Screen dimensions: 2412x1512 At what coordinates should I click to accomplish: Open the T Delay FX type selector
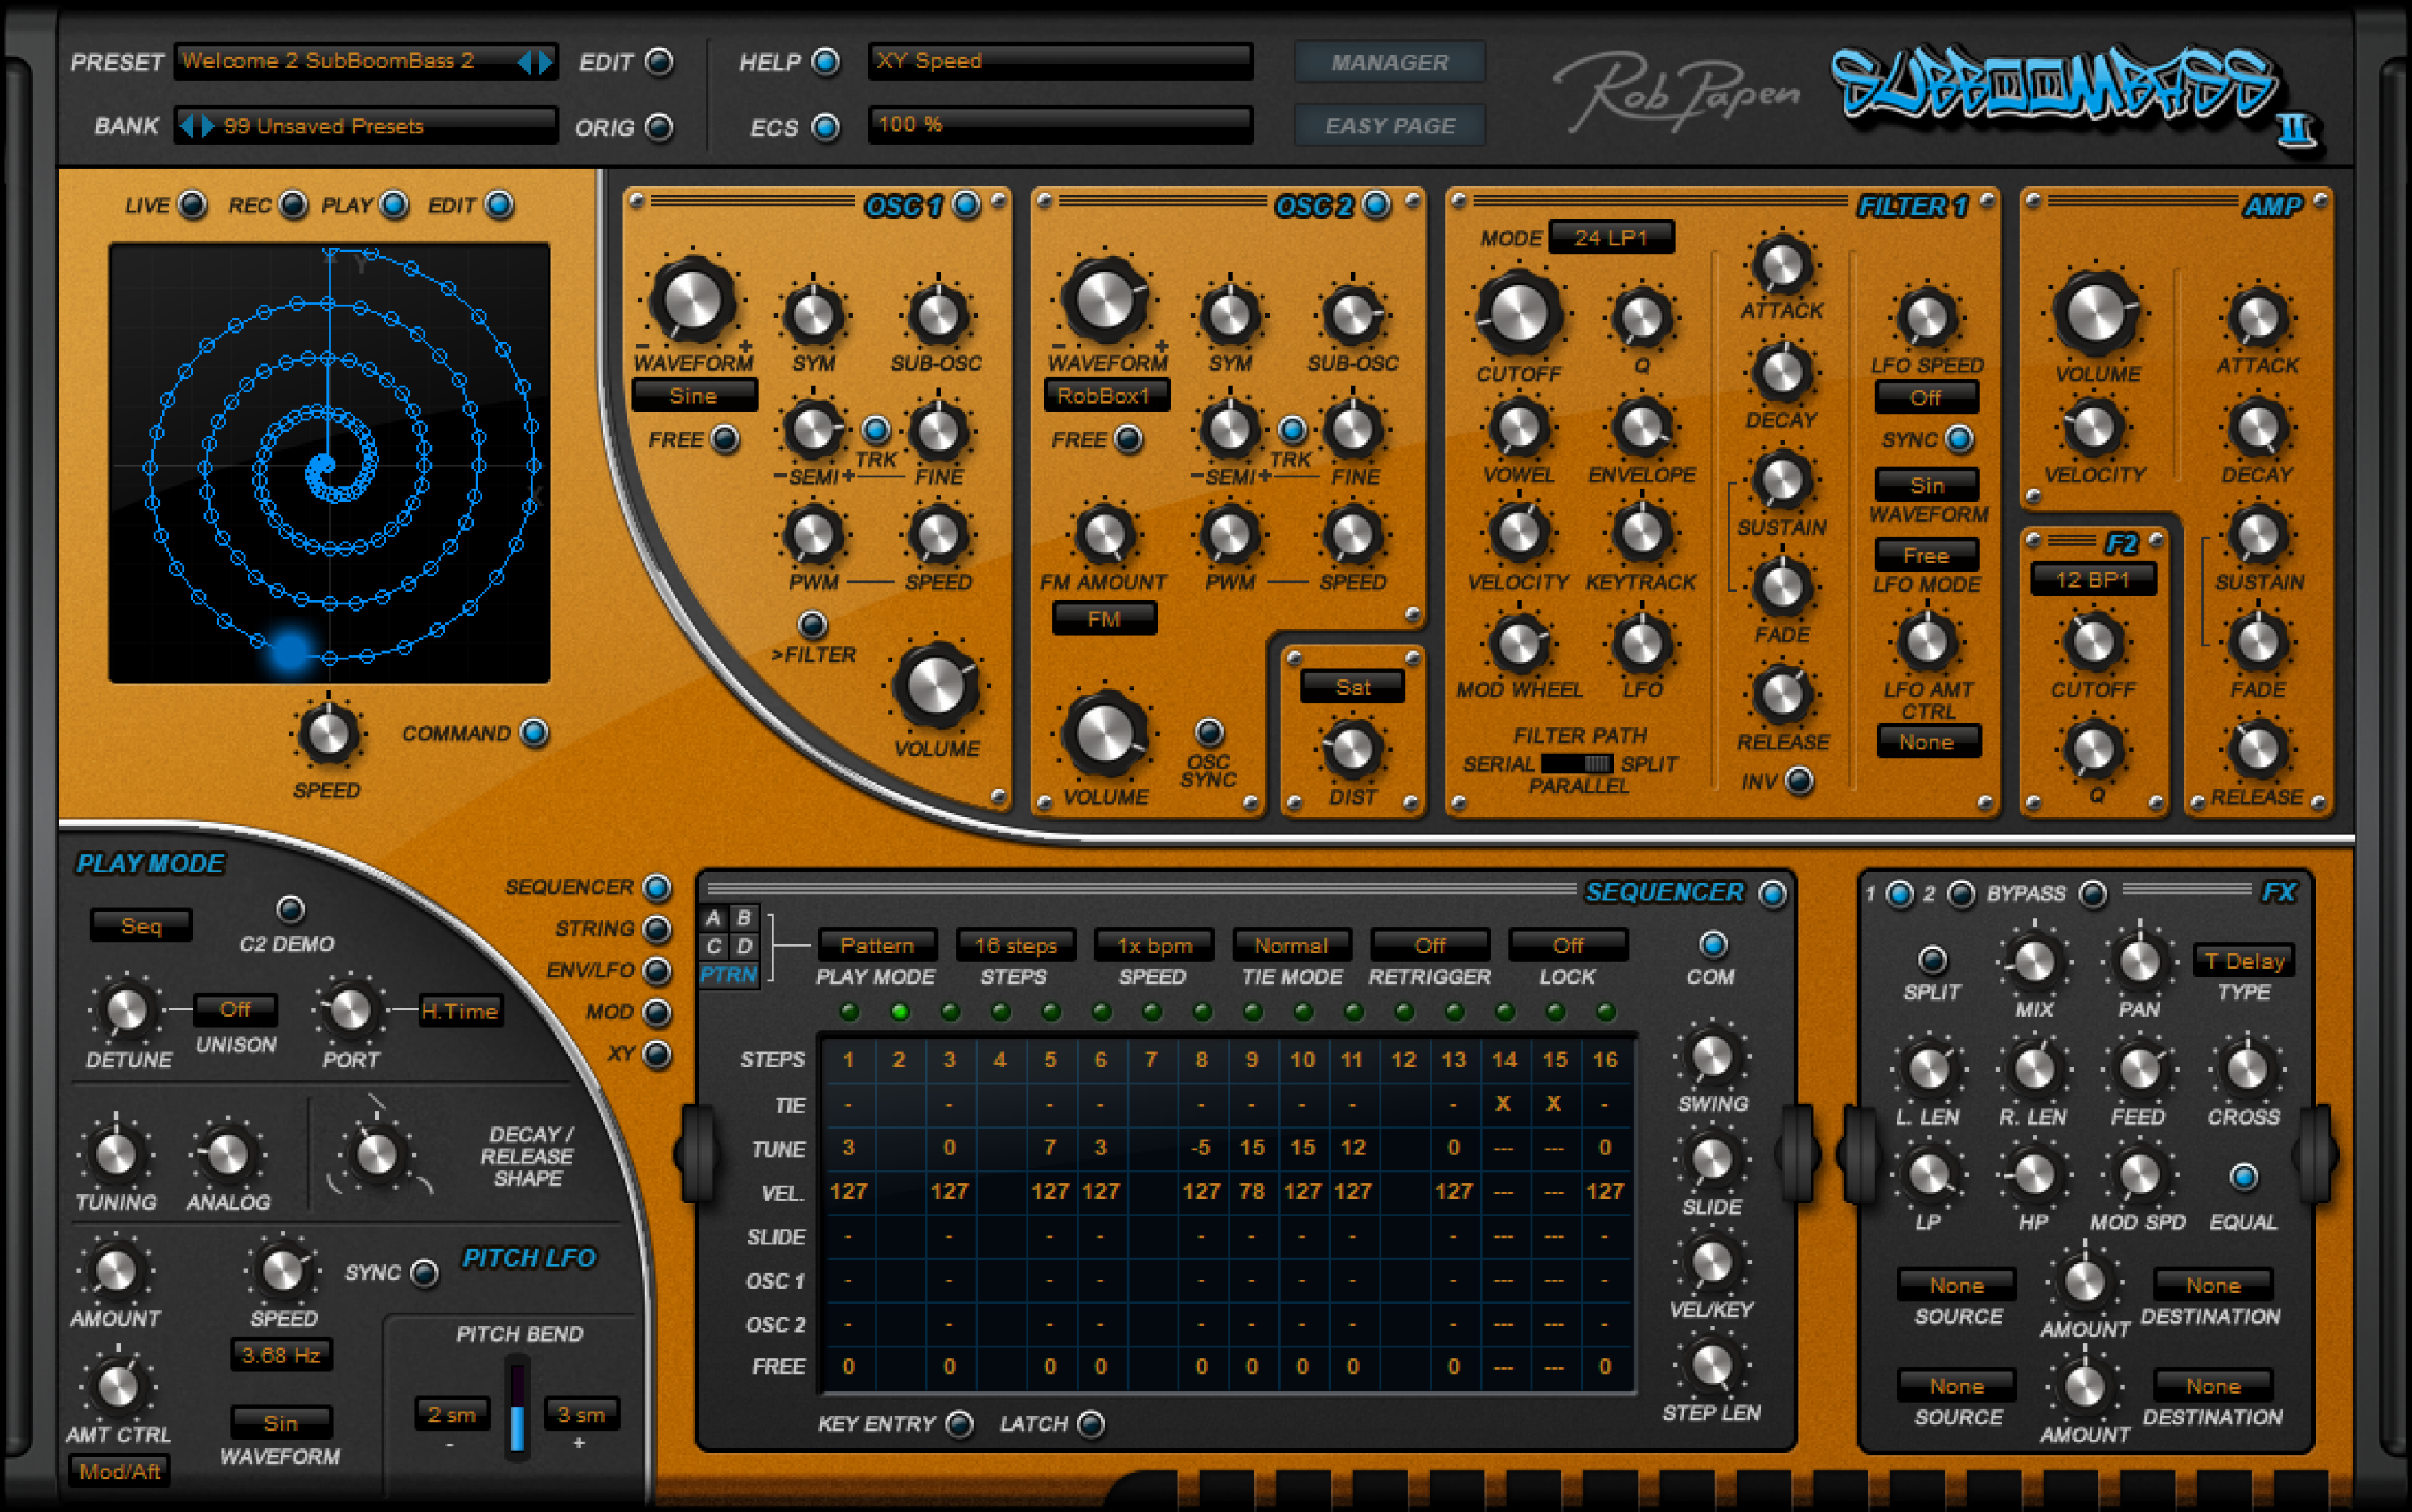tap(2243, 960)
